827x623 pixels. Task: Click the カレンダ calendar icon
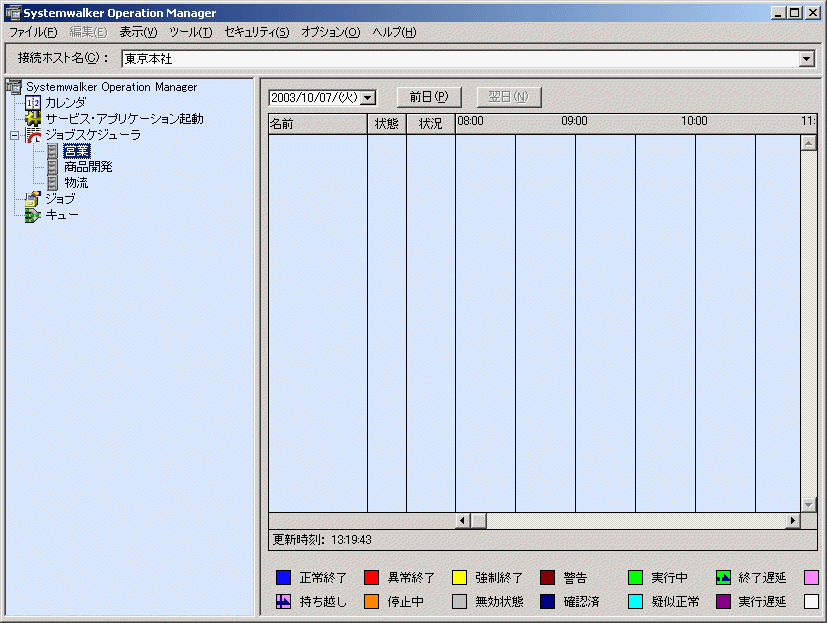pos(33,102)
